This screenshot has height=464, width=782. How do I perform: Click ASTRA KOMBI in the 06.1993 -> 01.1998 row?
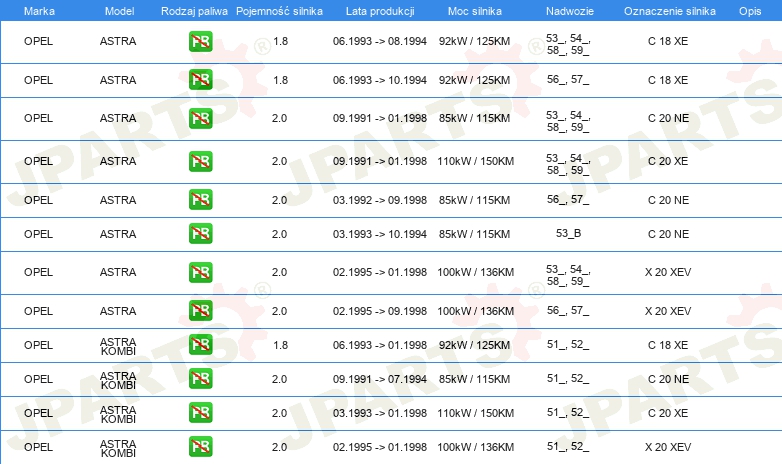(118, 346)
